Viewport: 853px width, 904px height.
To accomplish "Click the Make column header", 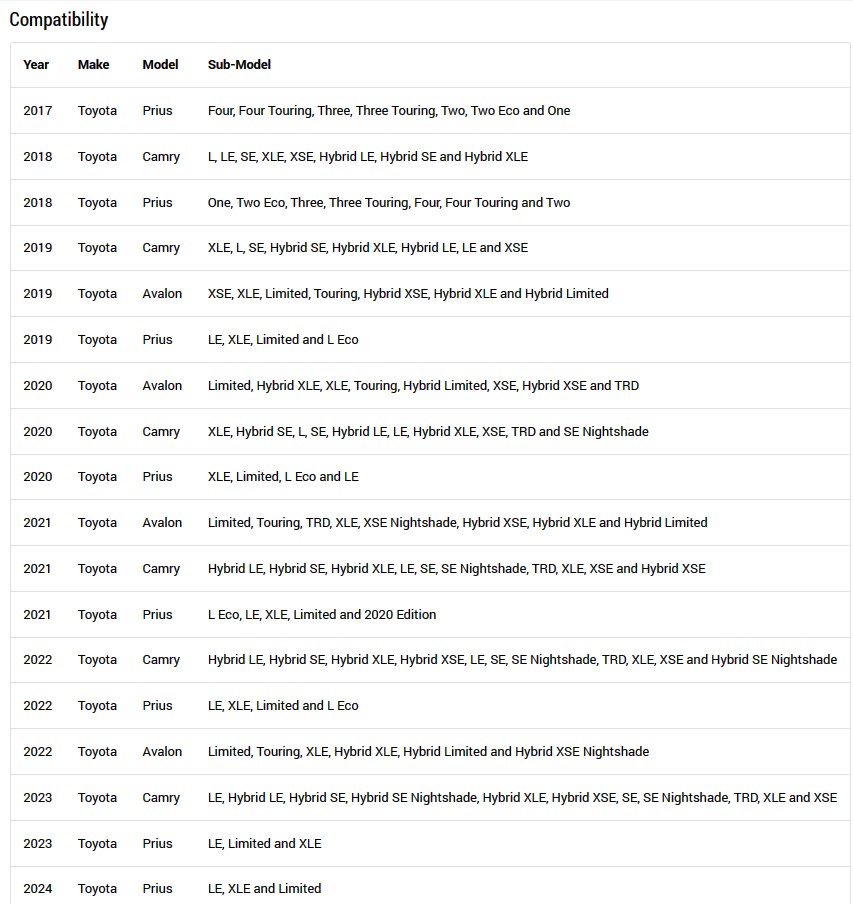I will pyautogui.click(x=93, y=65).
